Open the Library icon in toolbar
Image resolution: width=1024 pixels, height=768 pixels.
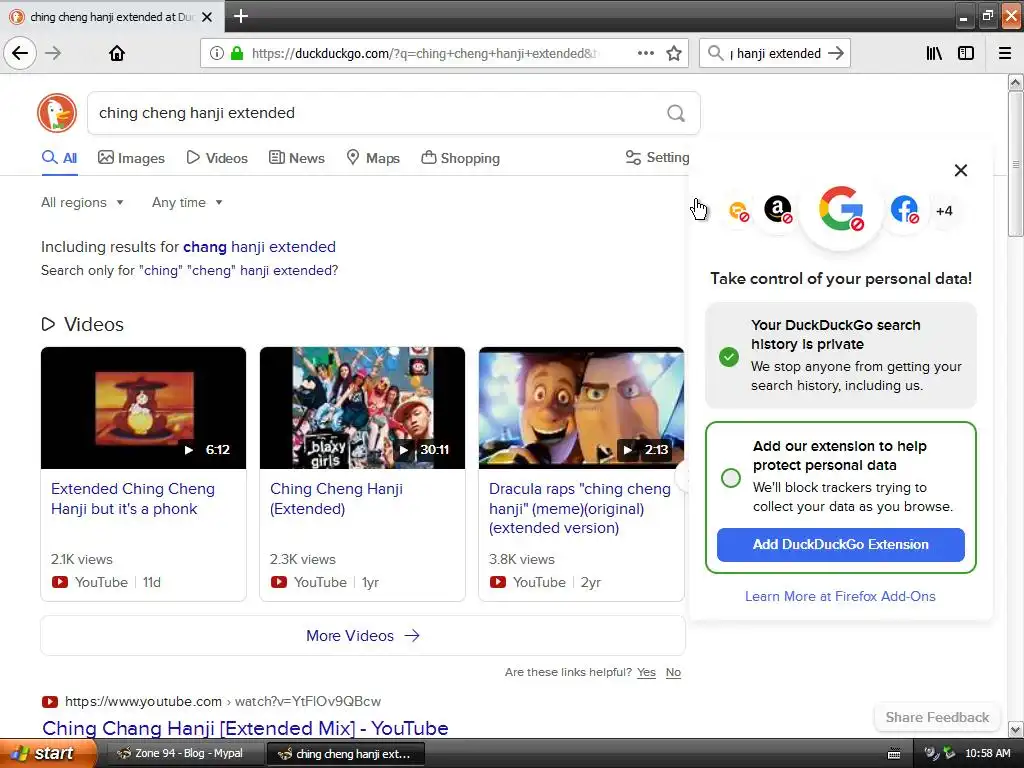(x=934, y=53)
